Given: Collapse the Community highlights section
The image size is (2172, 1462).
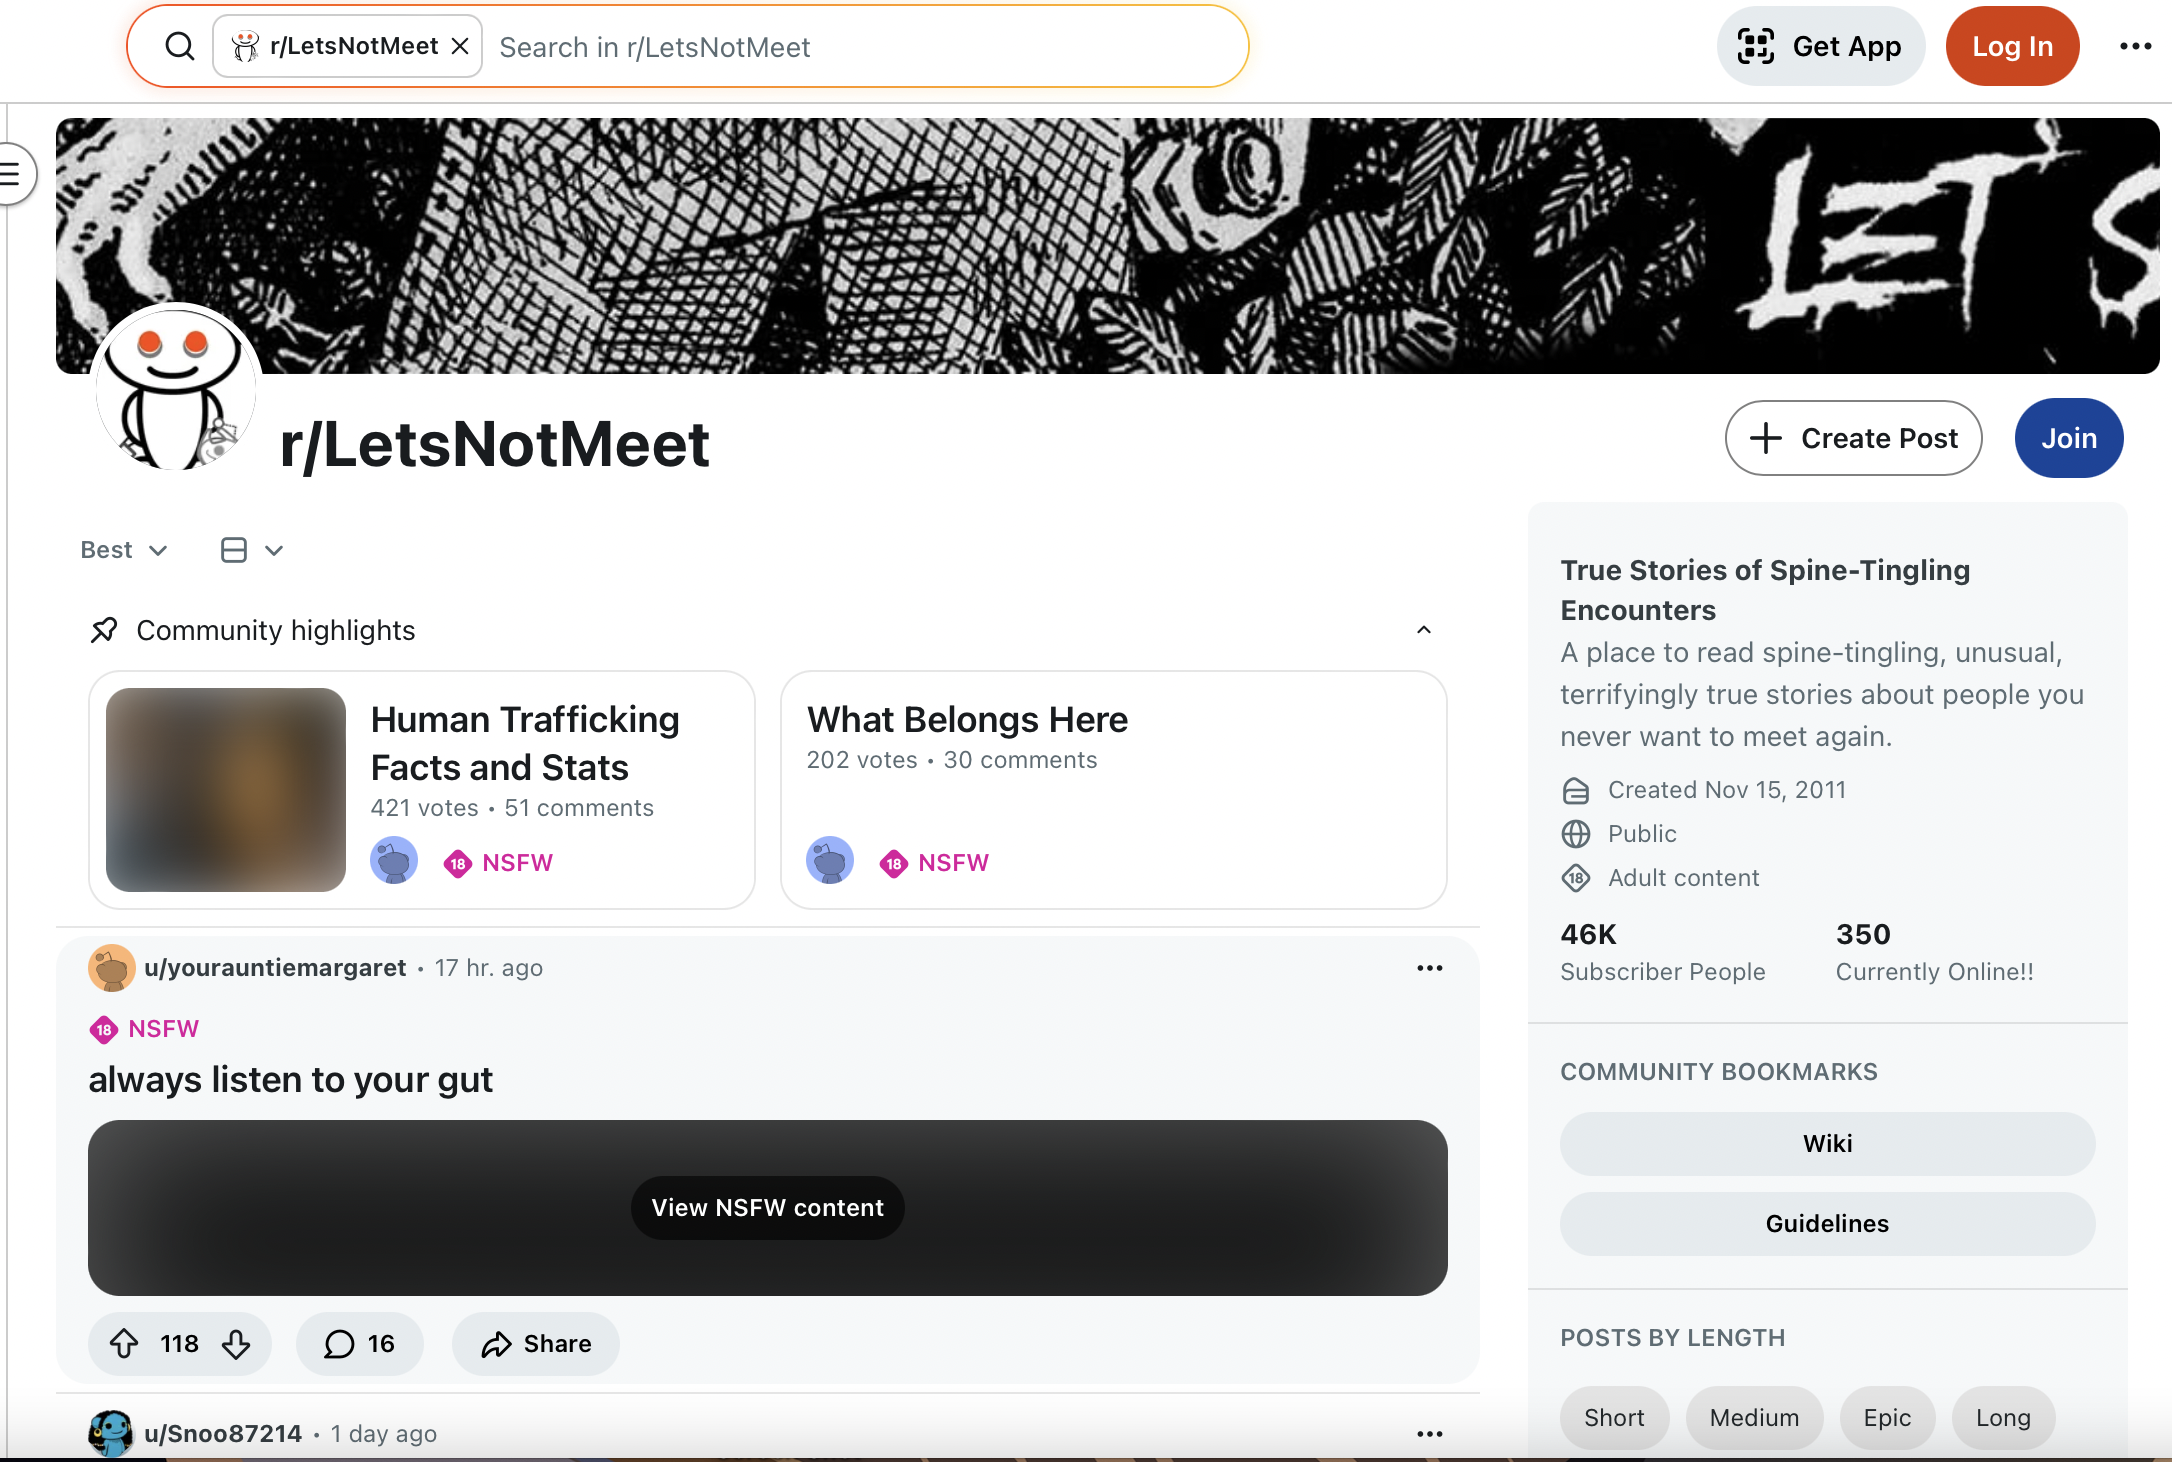Looking at the screenshot, I should [x=1424, y=630].
